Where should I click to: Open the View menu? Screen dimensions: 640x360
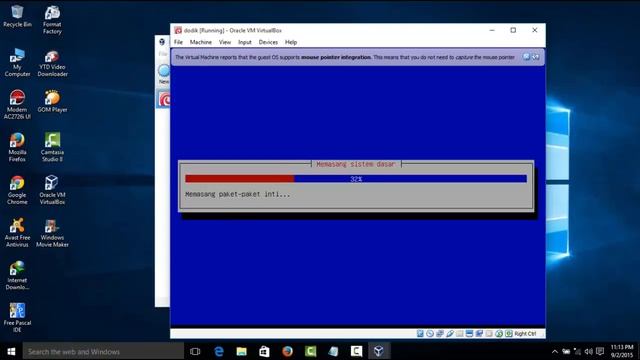(224, 42)
